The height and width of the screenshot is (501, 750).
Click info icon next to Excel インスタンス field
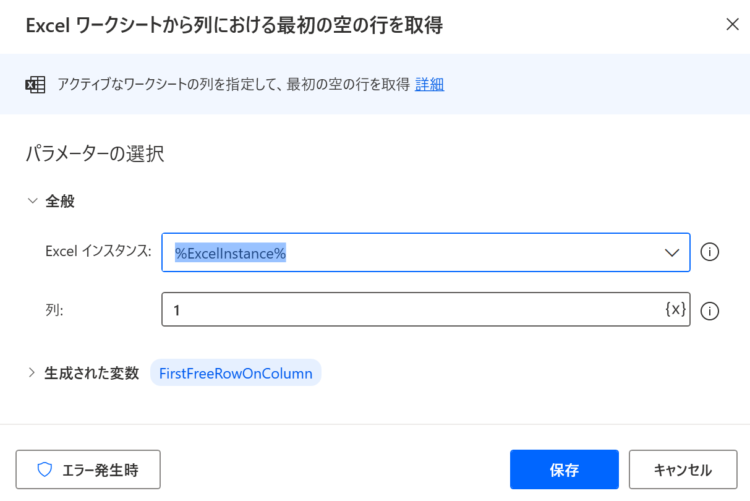(709, 252)
